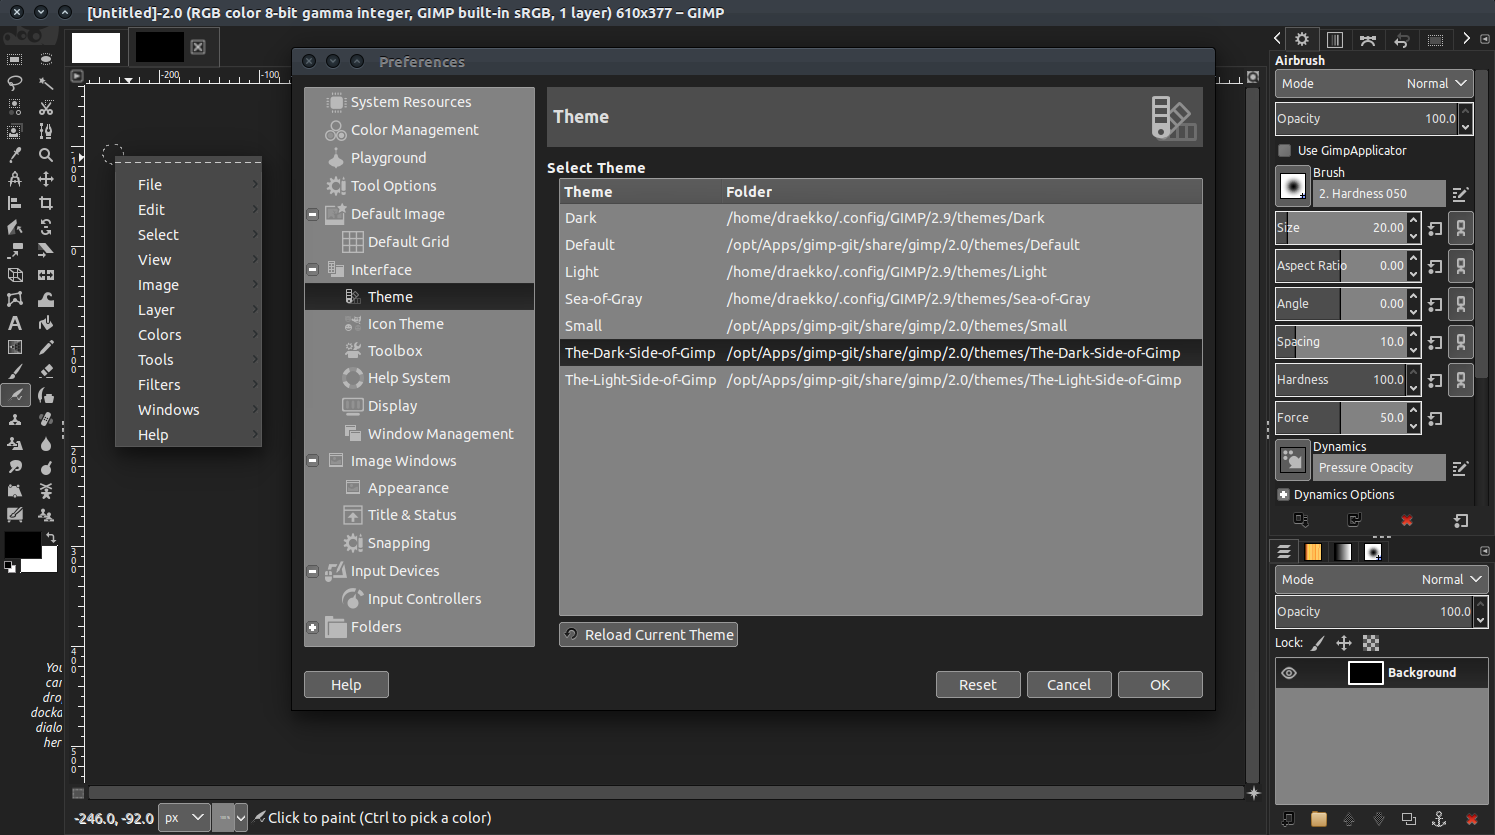The width and height of the screenshot is (1495, 835).
Task: Select the Pencil tool
Action: point(46,347)
